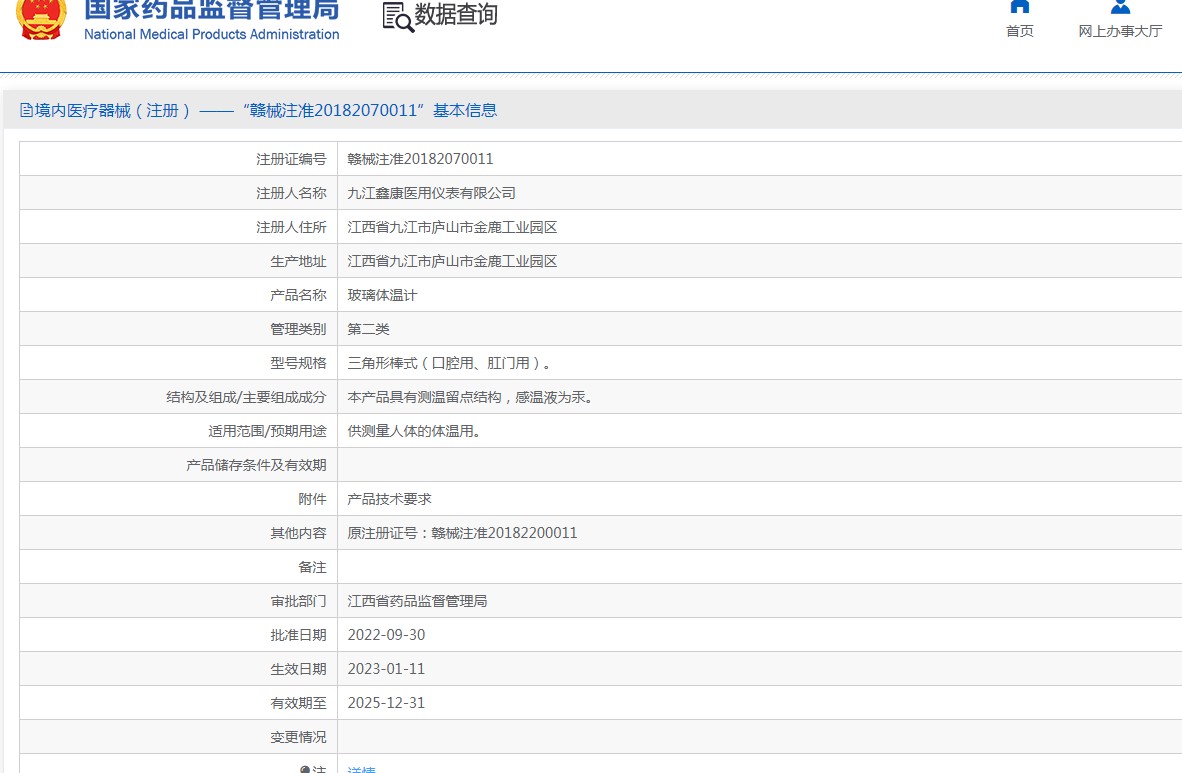Open the 网上办事大厅 service hall
The image size is (1182, 773).
coord(1120,31)
